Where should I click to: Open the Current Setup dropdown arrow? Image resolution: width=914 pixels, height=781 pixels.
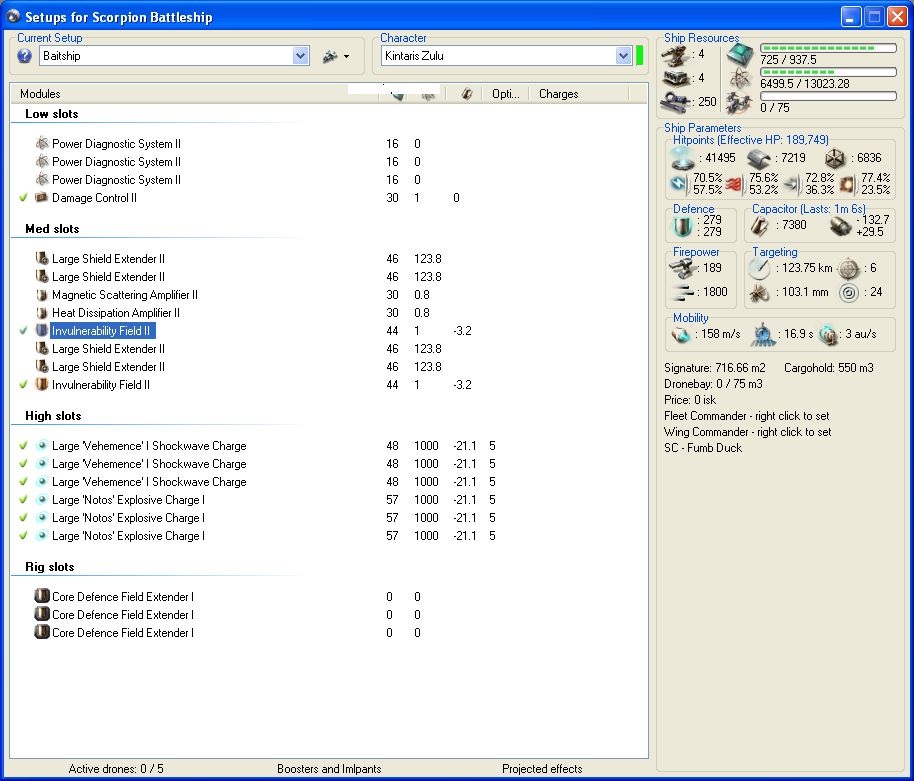click(x=300, y=56)
